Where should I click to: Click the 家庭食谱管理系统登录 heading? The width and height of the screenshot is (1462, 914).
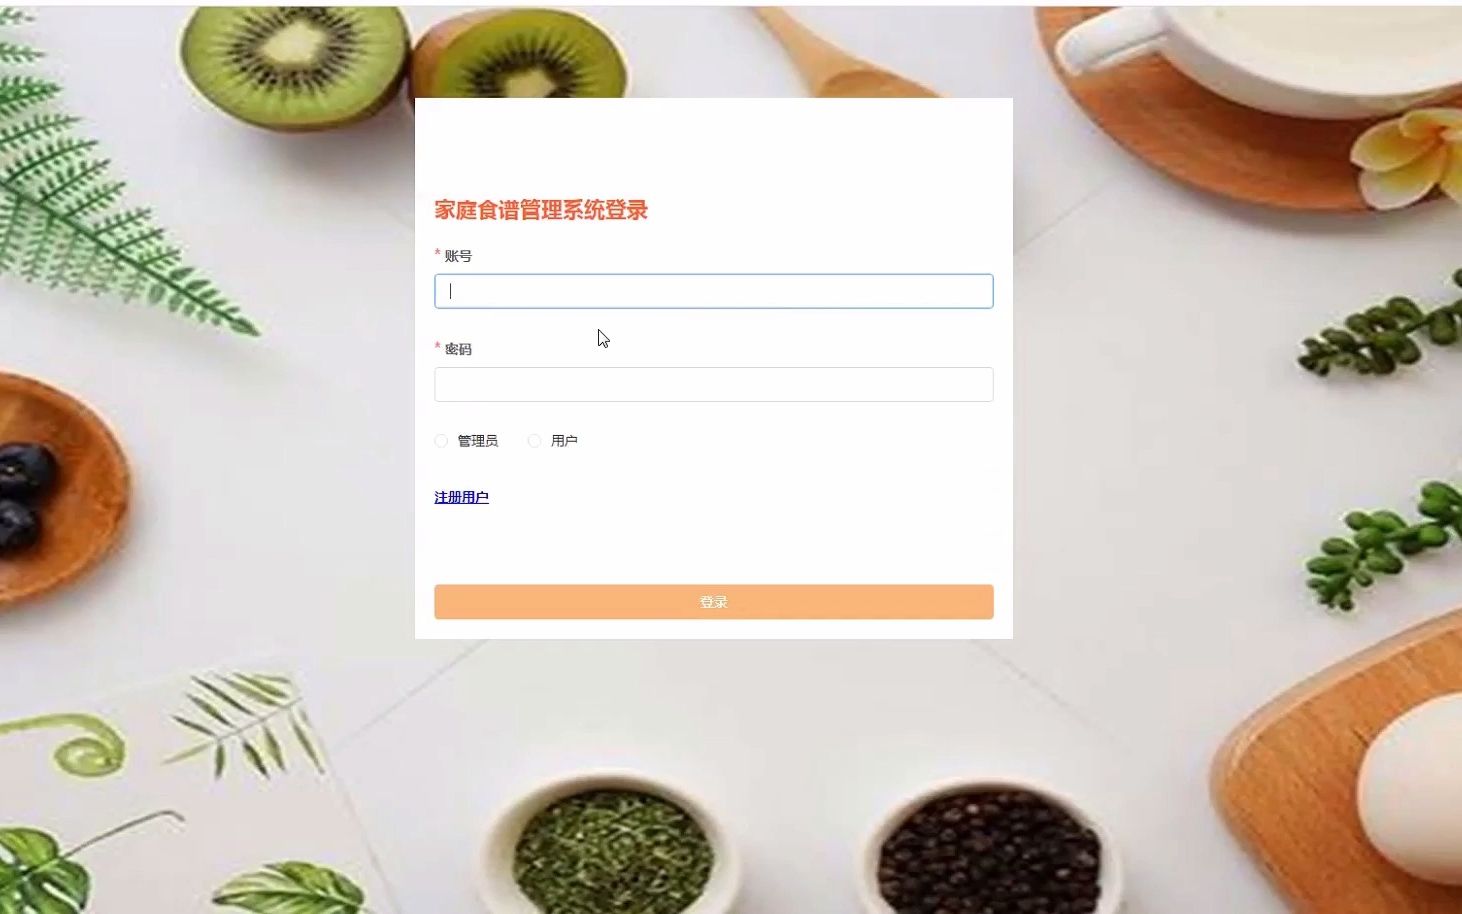pyautogui.click(x=541, y=210)
